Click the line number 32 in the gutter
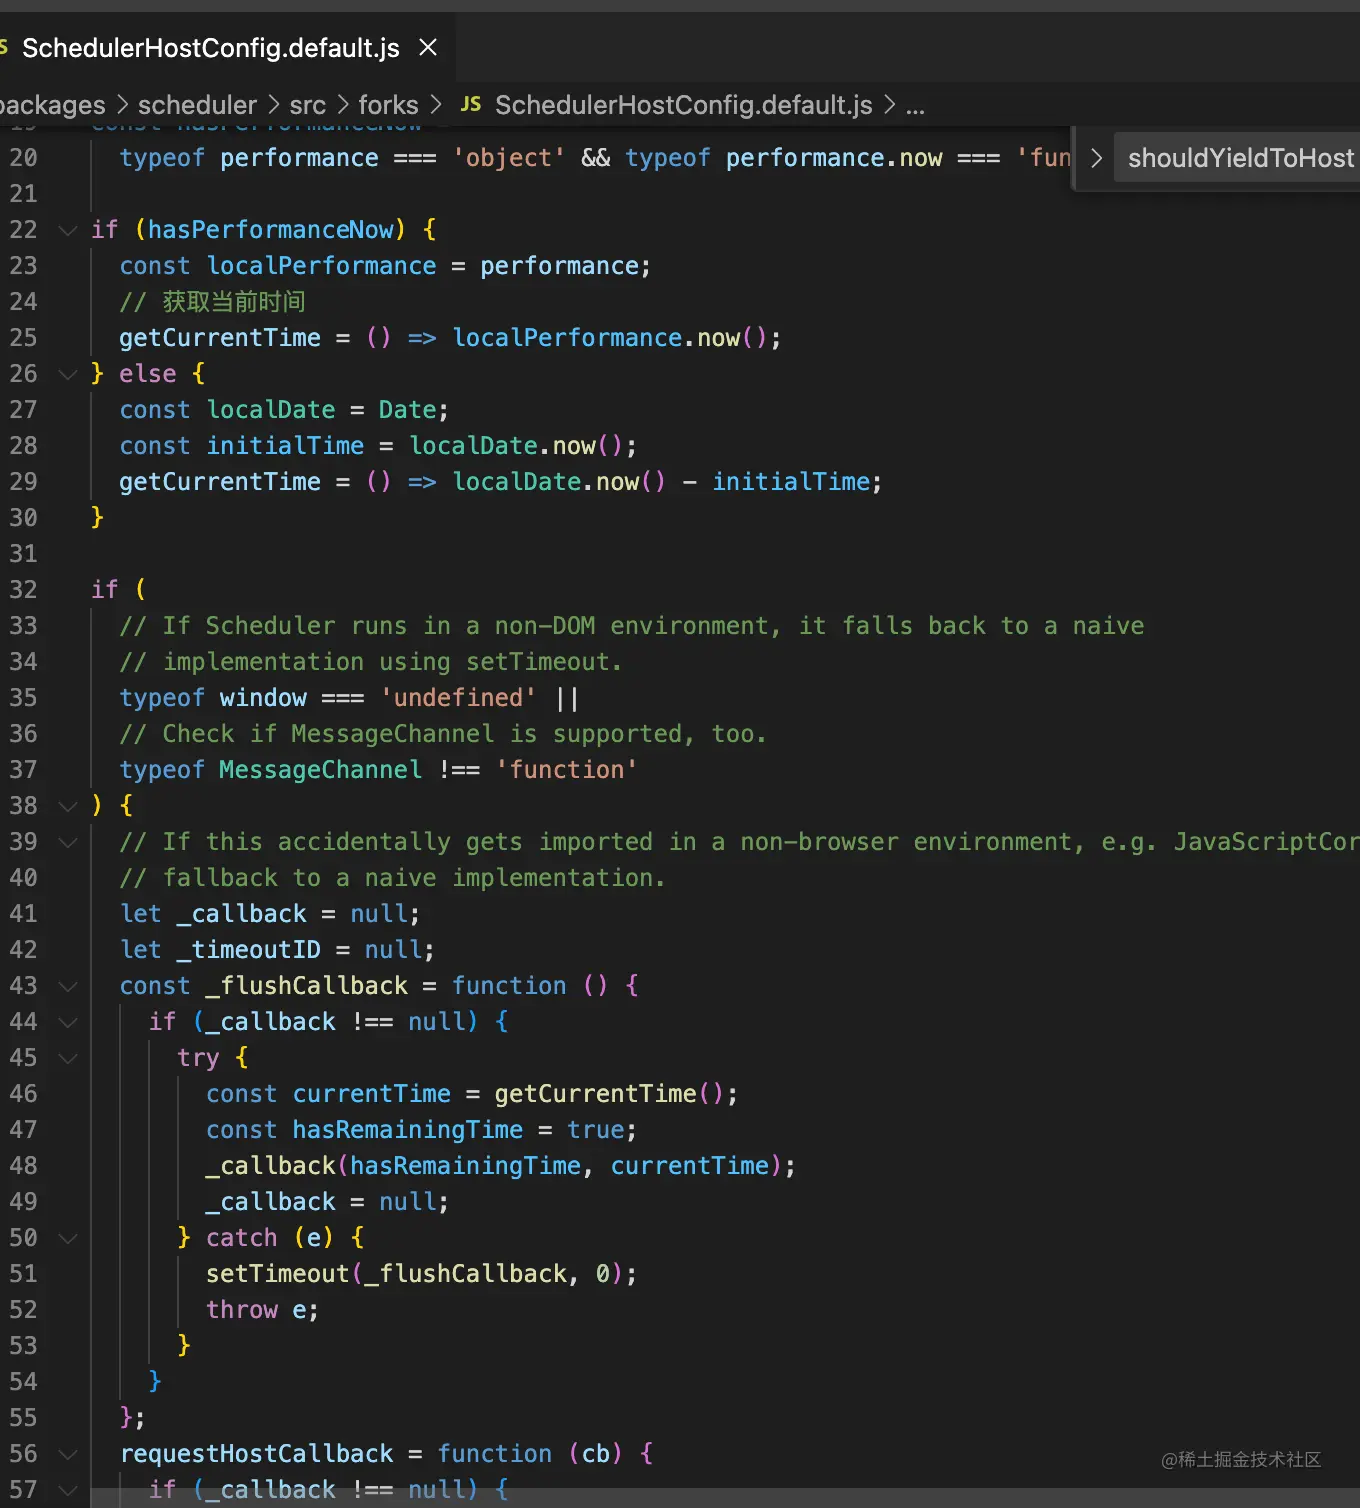This screenshot has width=1360, height=1508. 23,590
